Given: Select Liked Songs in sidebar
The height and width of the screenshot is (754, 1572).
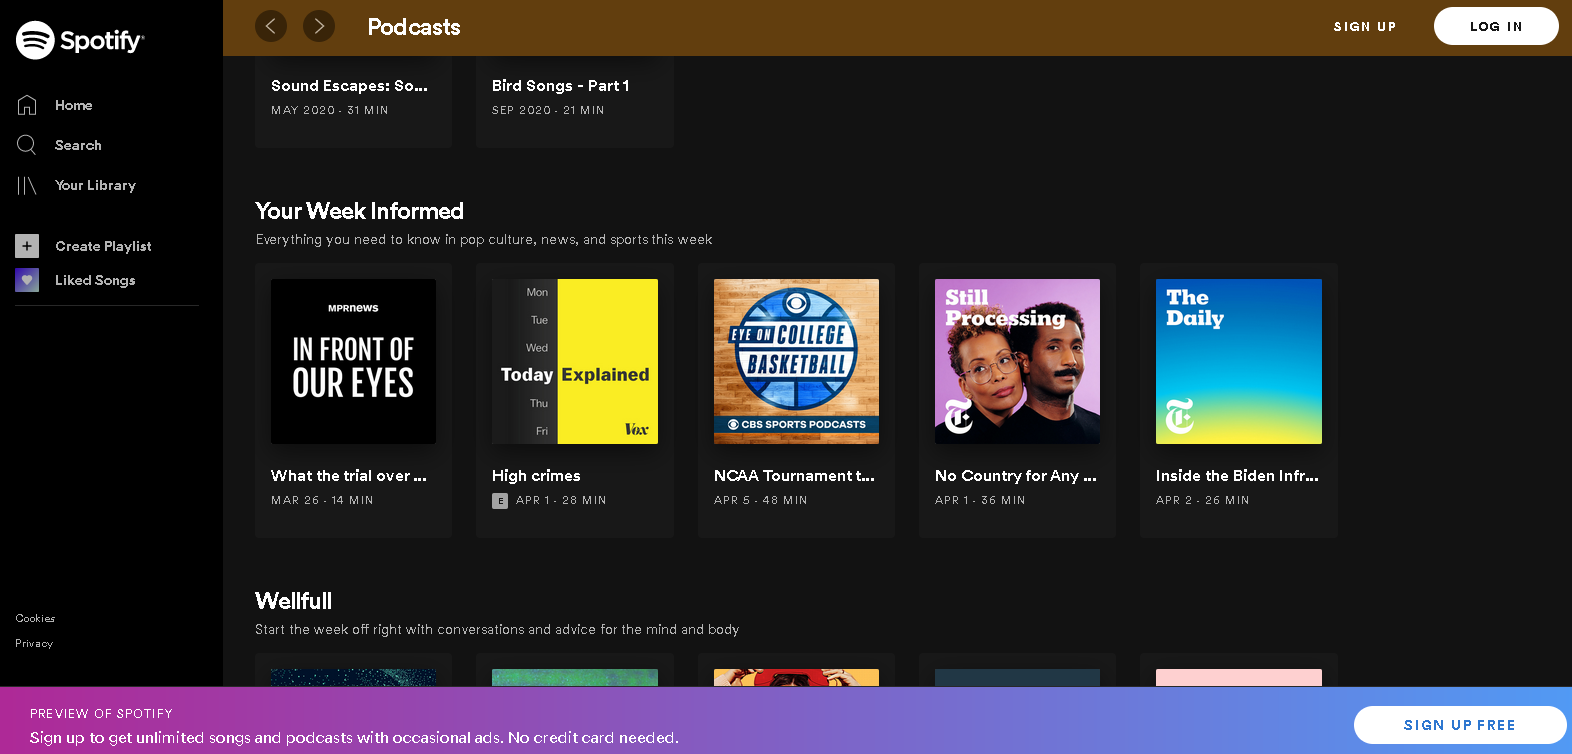Looking at the screenshot, I should click(x=95, y=280).
